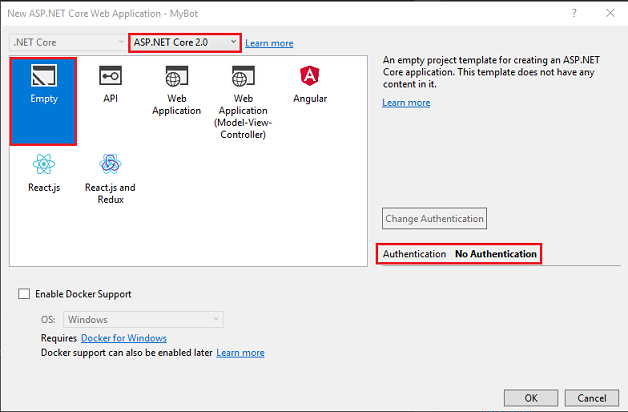The image size is (628, 412).
Task: Select the Empty project template icon
Action: (44, 77)
